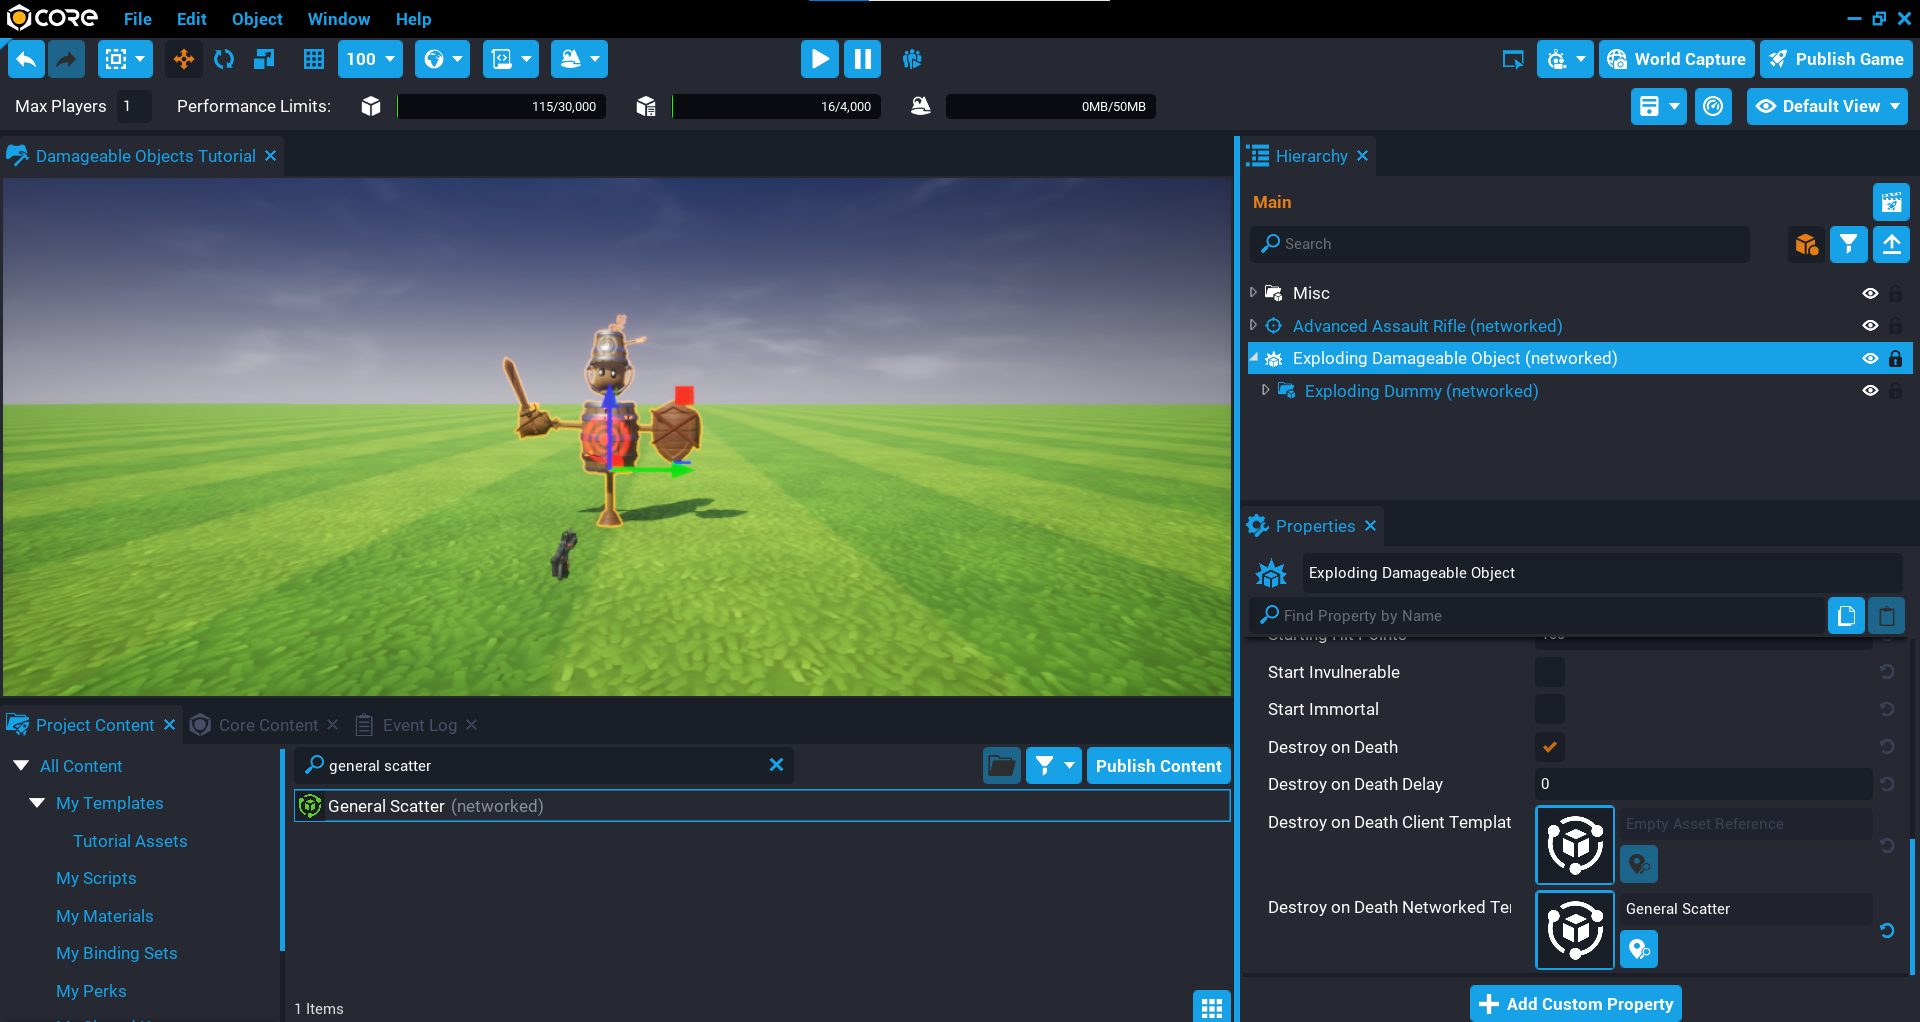Click the Hierarchy filter funnel icon
This screenshot has width=1920, height=1022.
tap(1848, 244)
